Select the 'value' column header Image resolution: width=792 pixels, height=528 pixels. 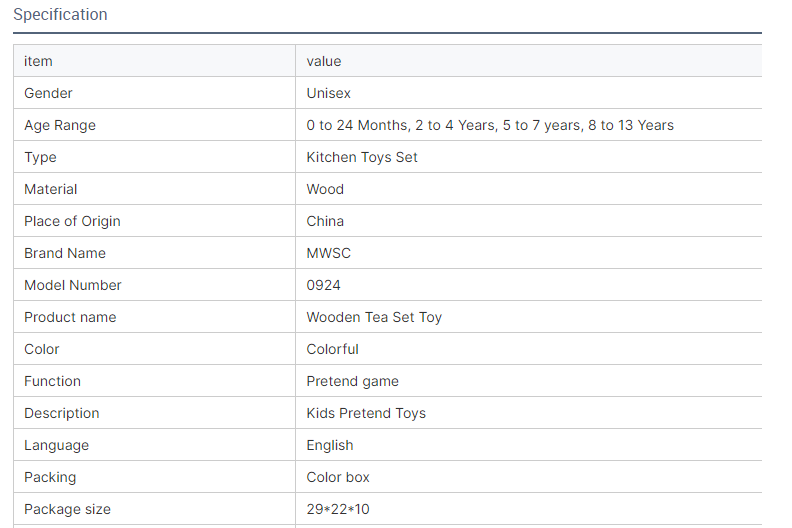[x=324, y=61]
